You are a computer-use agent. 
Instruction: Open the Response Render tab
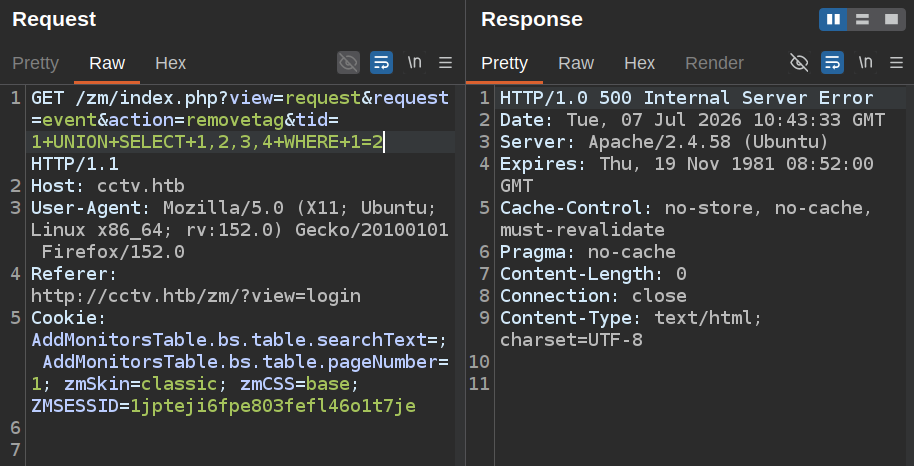[x=714, y=63]
